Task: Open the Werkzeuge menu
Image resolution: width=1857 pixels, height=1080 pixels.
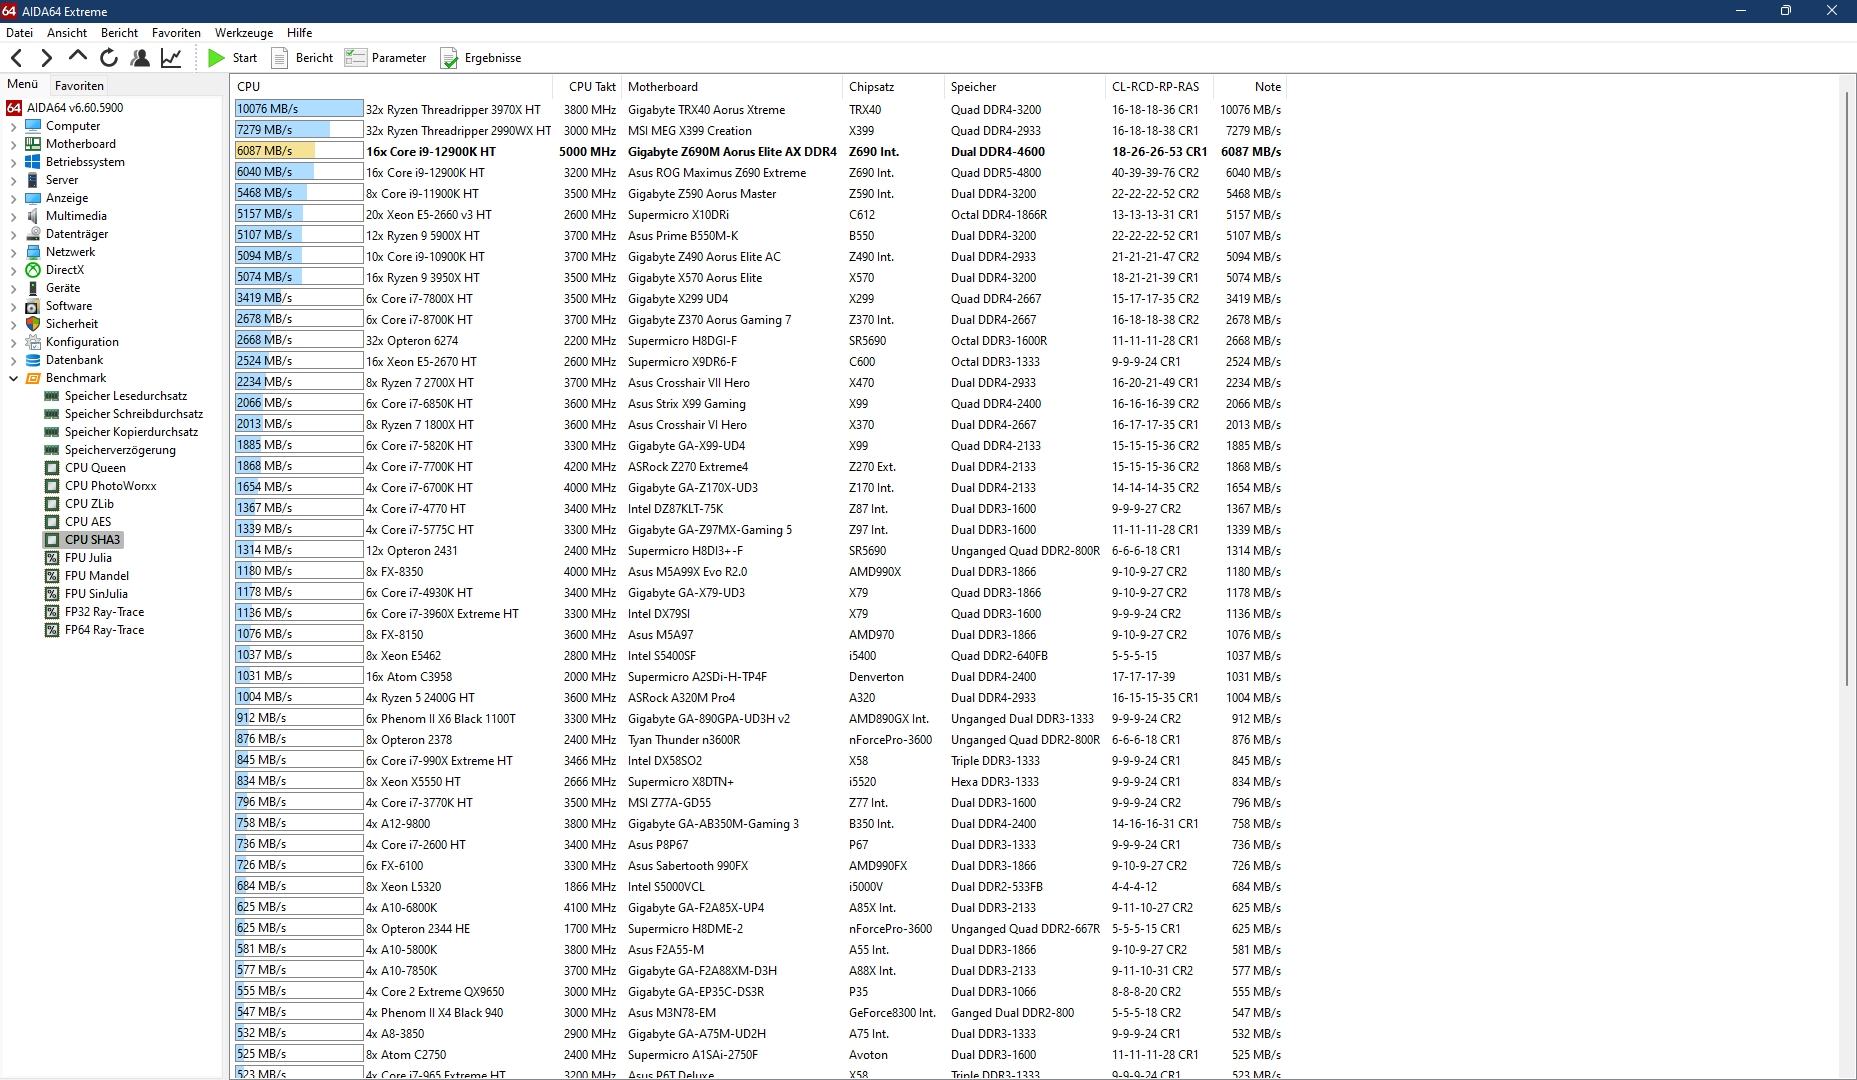Action: [244, 33]
